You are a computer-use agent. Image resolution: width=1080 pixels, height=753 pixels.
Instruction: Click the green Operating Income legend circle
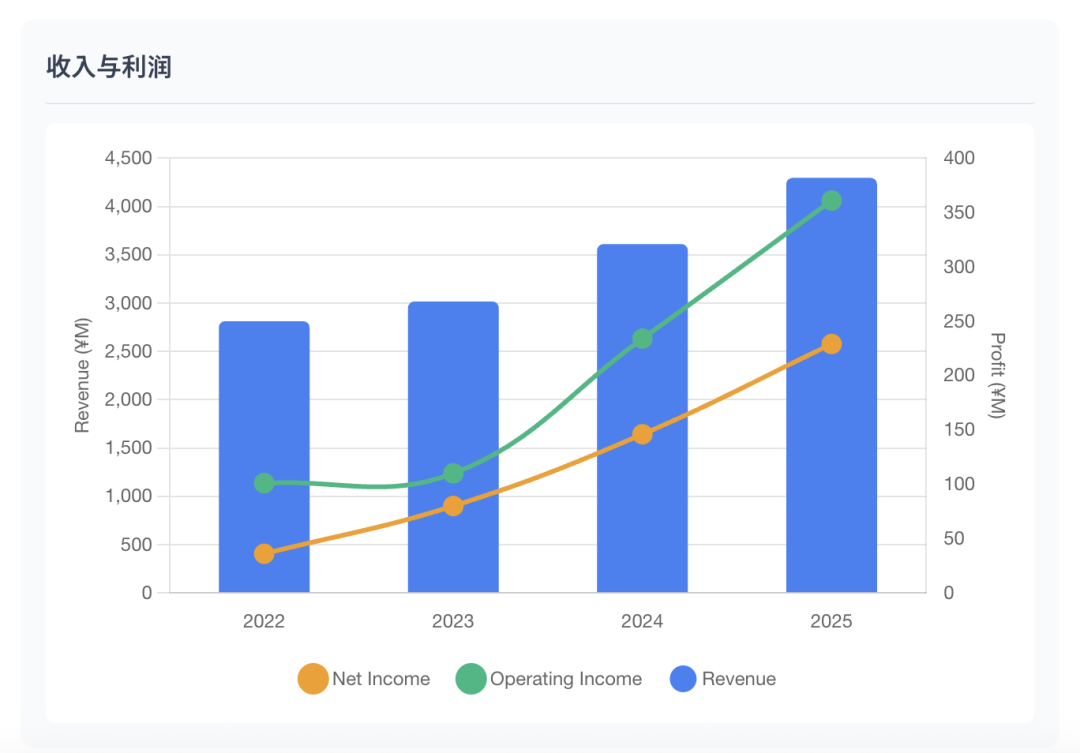click(x=471, y=679)
